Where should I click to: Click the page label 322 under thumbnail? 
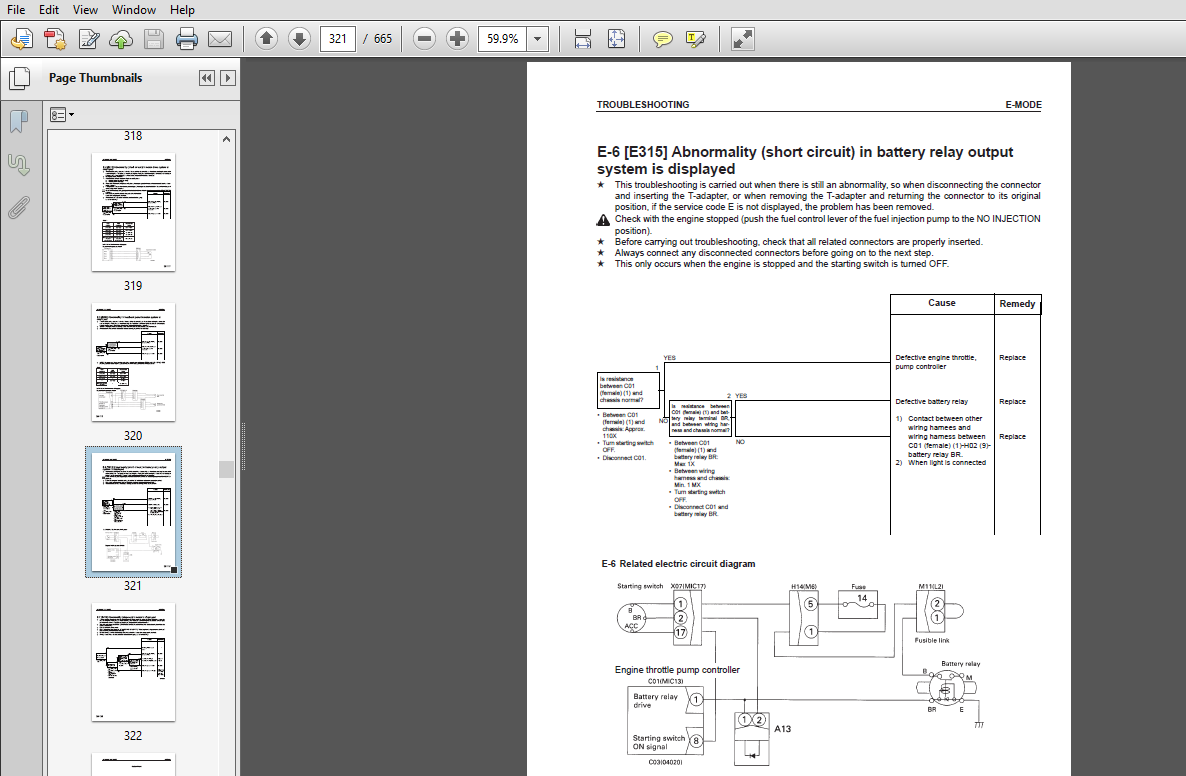133,735
